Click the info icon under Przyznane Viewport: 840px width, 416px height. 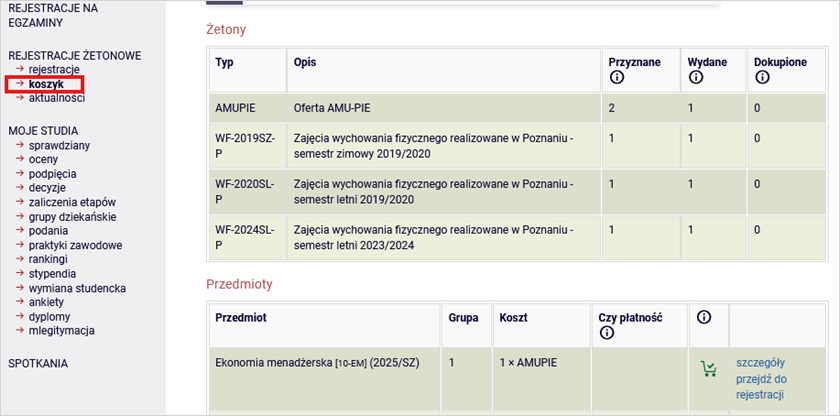(x=617, y=77)
